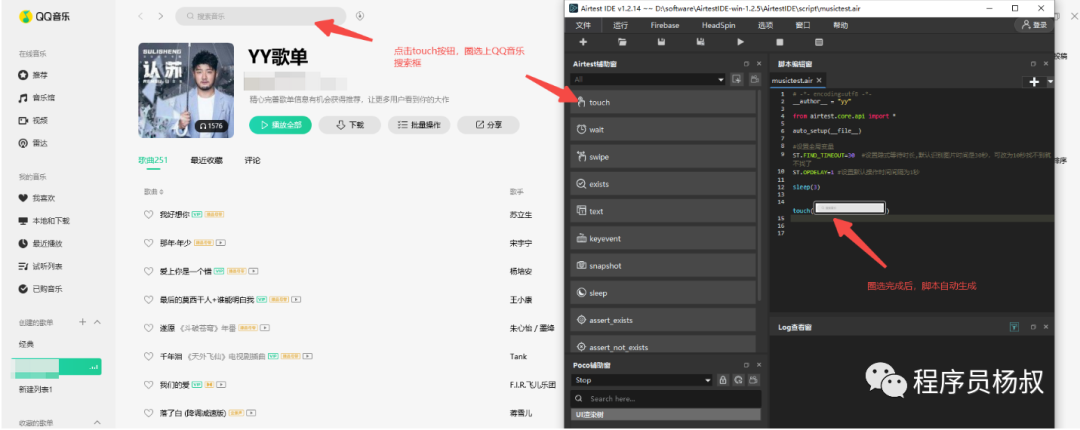Click the filter icon in Log viewer header
Image resolution: width=1080 pixels, height=430 pixels.
click(1014, 327)
